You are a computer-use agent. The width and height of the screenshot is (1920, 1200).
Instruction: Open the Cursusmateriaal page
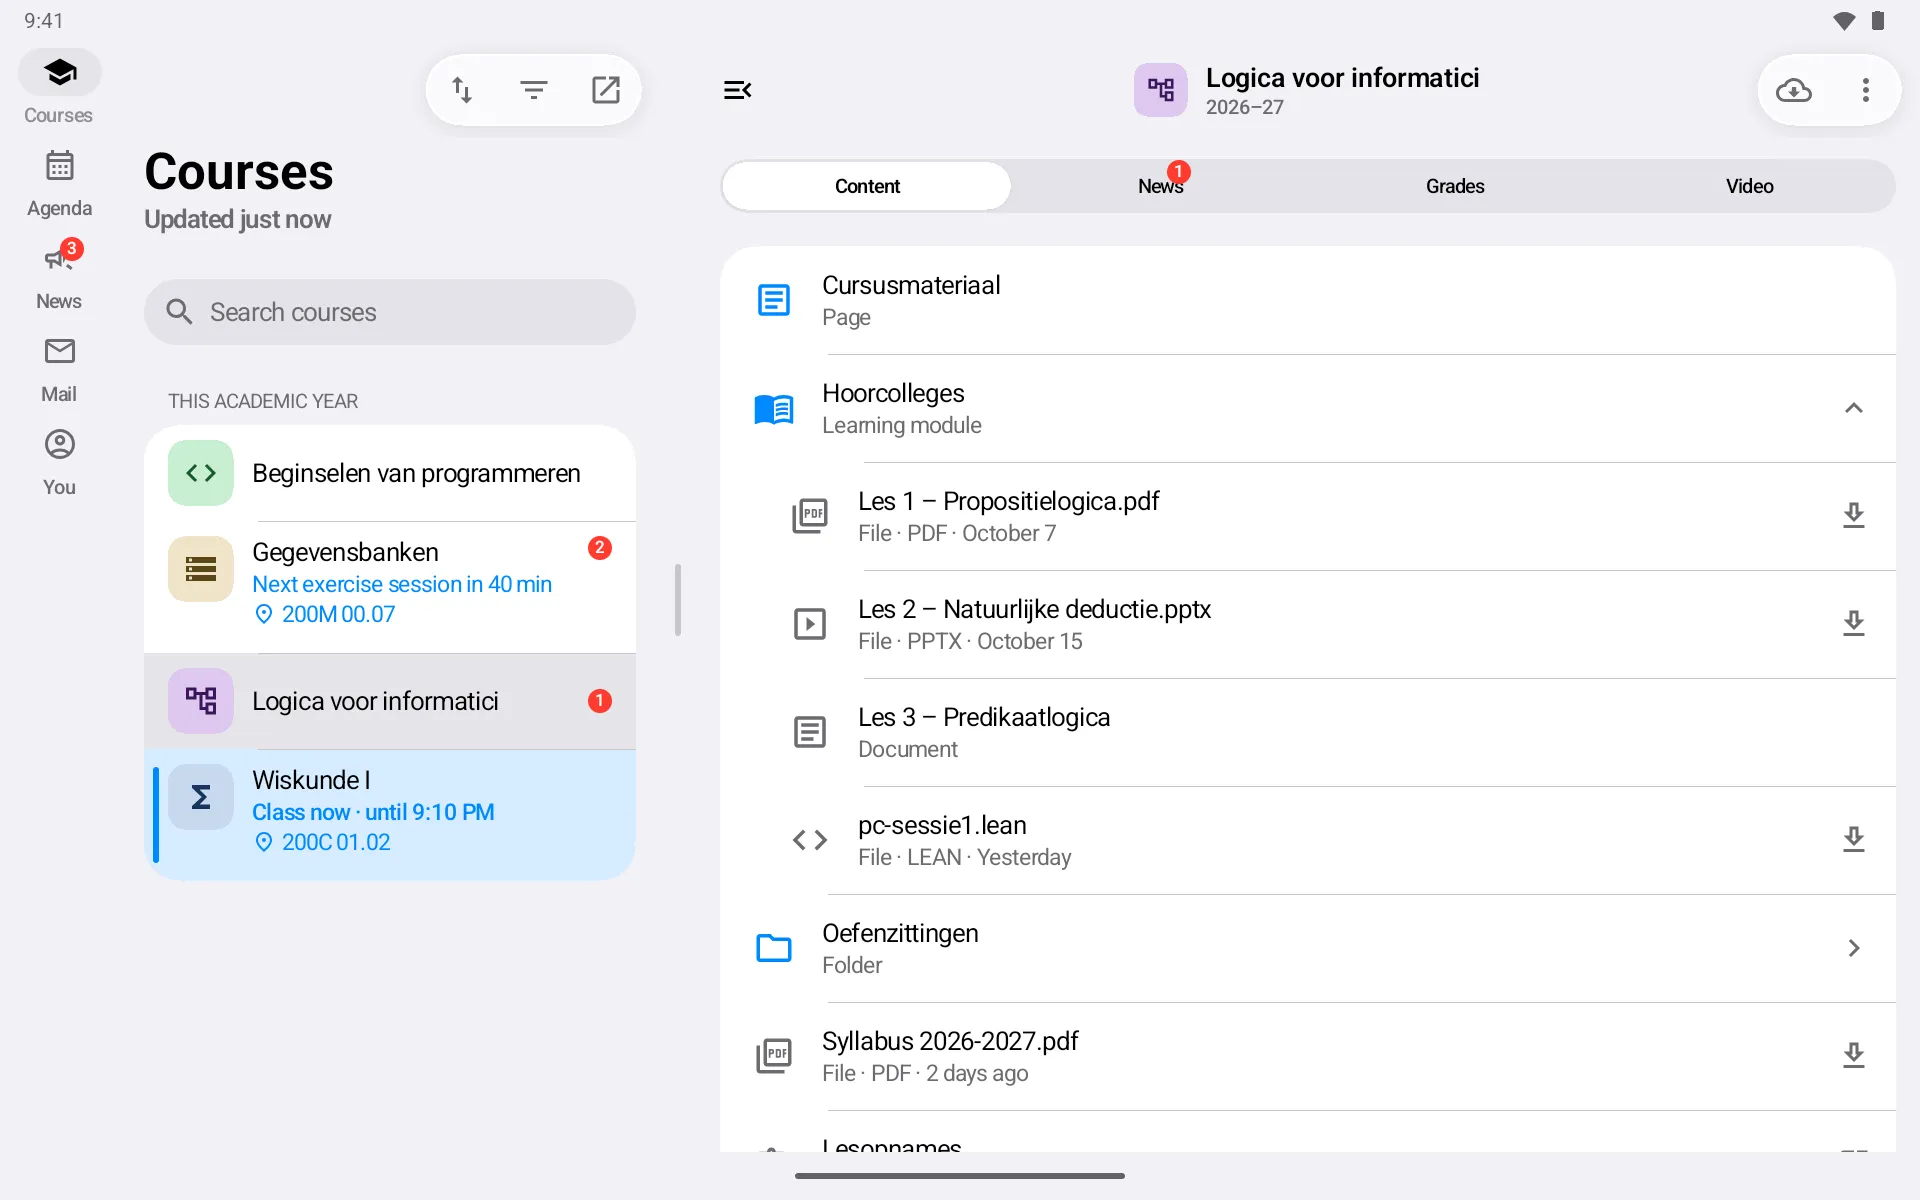(x=1308, y=300)
